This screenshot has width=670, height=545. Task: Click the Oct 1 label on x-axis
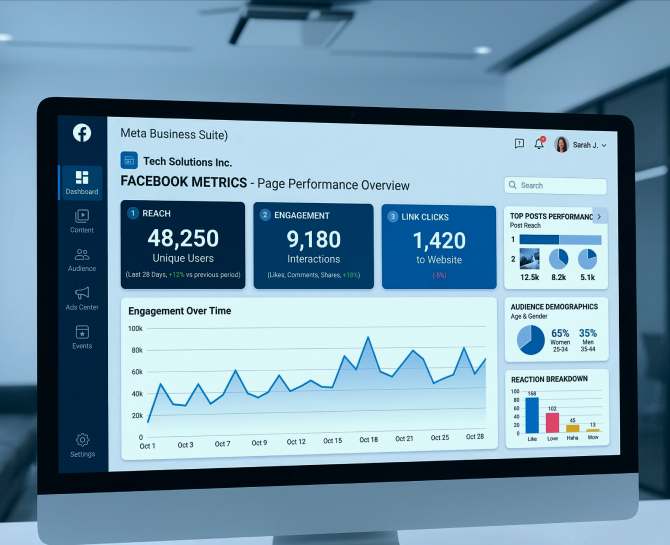point(147,446)
